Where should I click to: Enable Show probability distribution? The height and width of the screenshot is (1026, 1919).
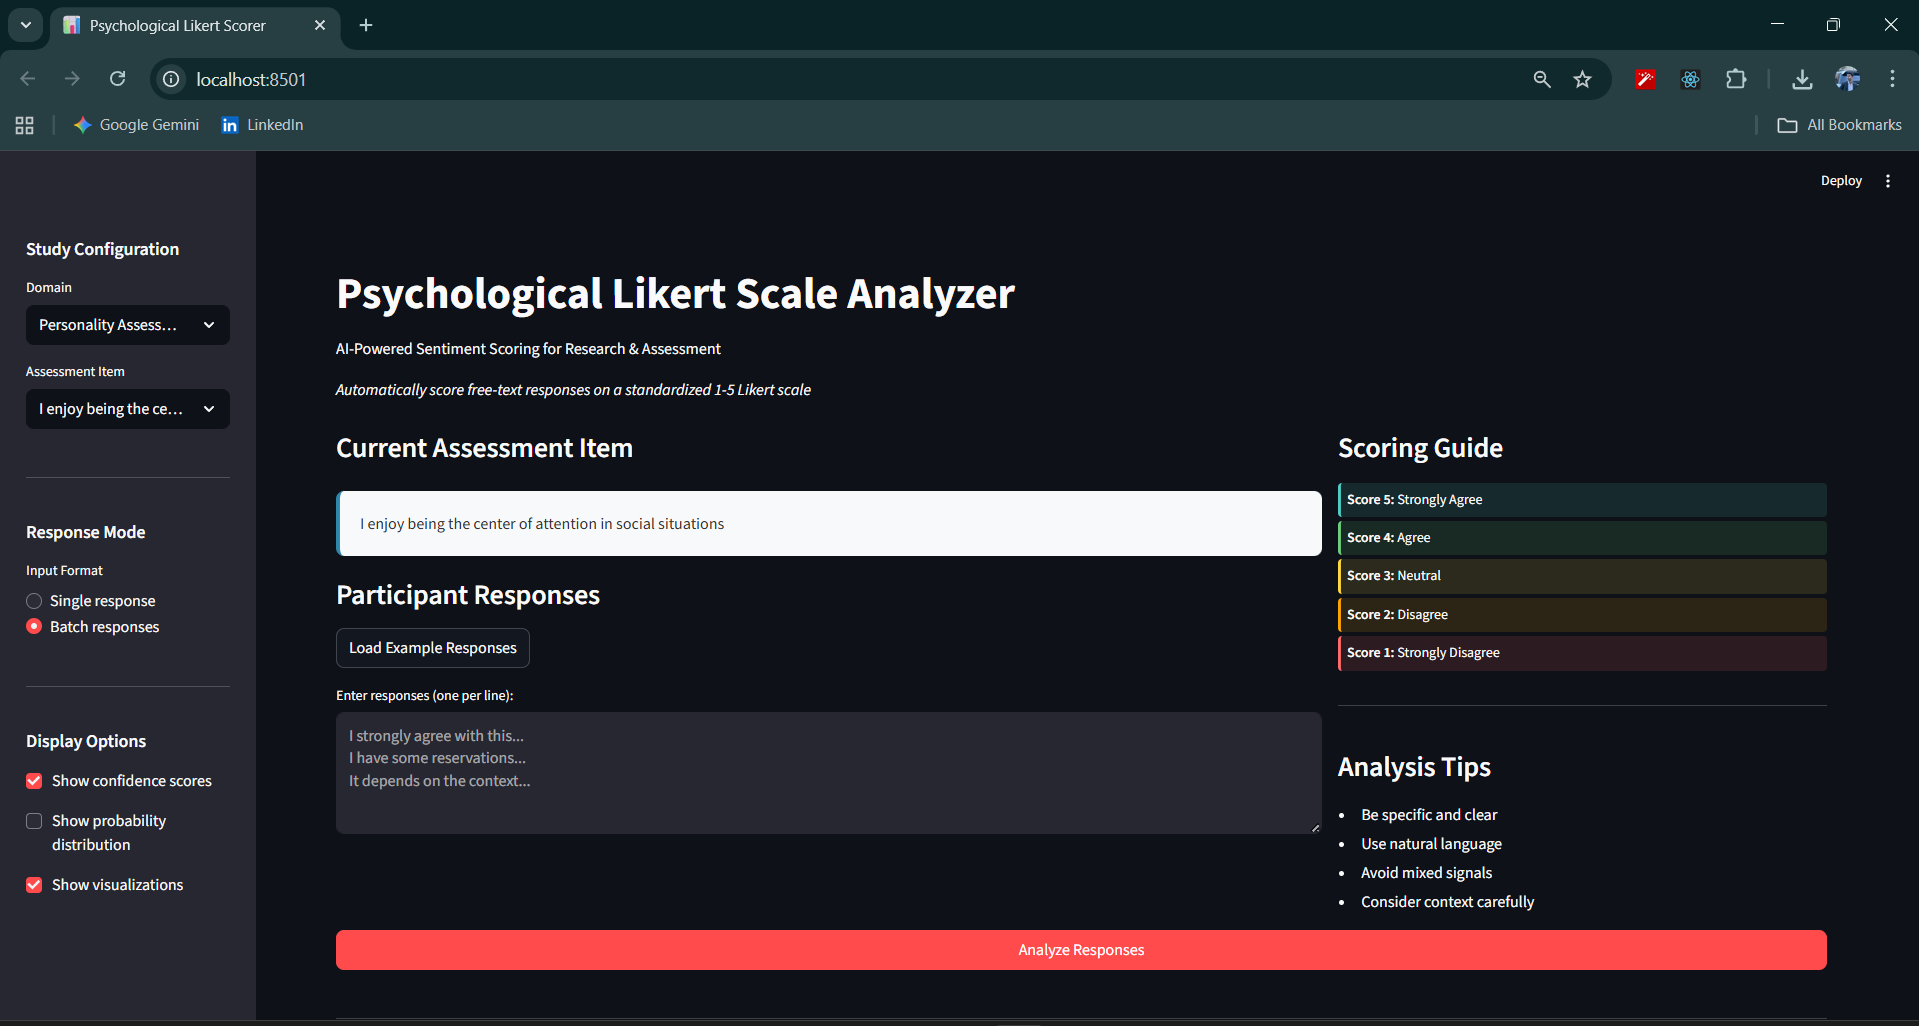pyautogui.click(x=34, y=820)
